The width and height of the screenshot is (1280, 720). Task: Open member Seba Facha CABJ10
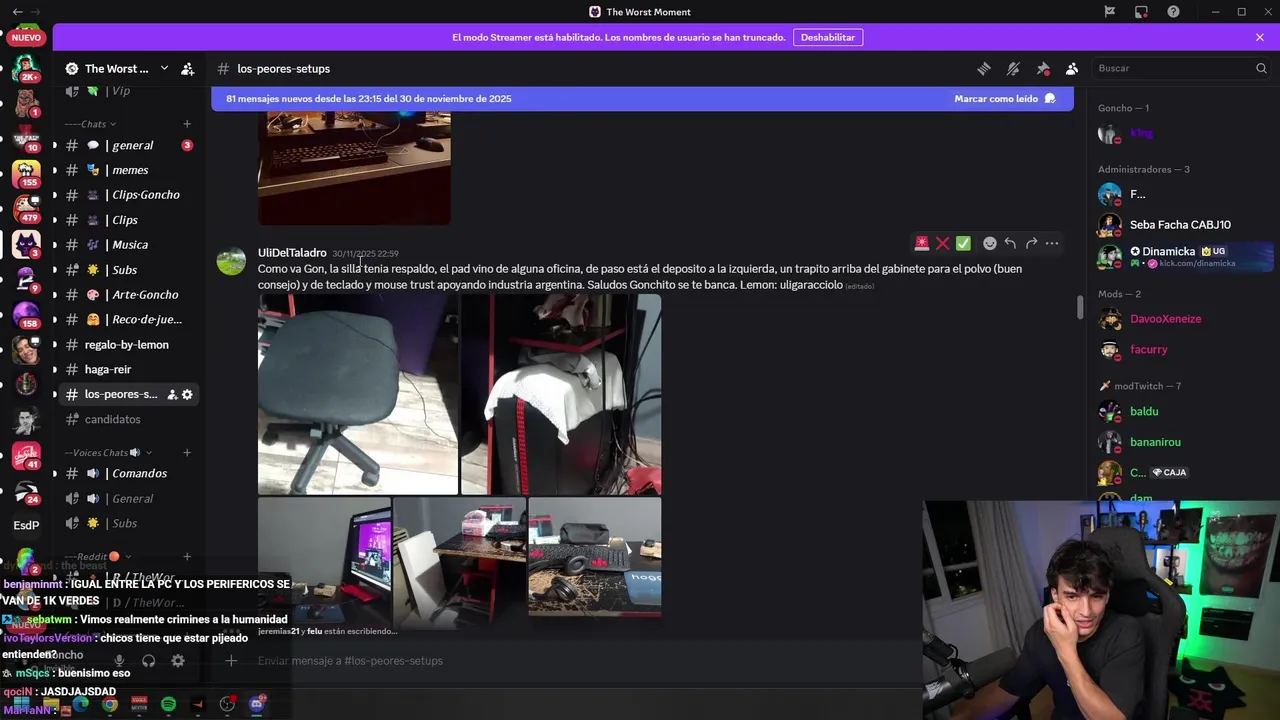tap(1180, 225)
